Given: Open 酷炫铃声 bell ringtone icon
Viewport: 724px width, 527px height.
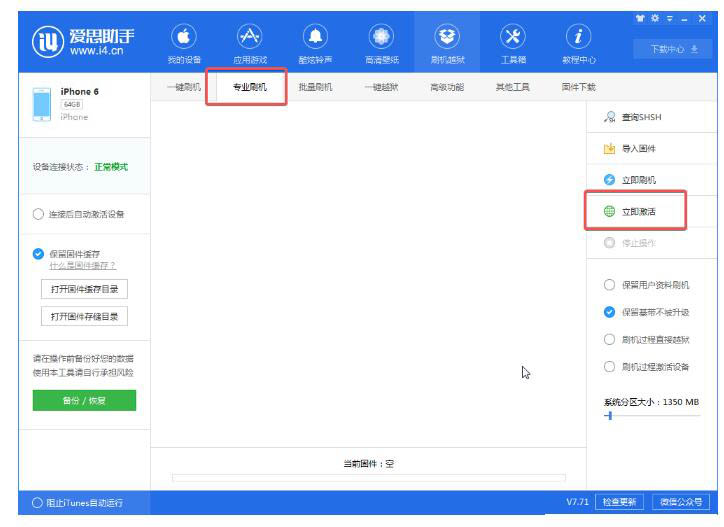Looking at the screenshot, I should (x=315, y=36).
